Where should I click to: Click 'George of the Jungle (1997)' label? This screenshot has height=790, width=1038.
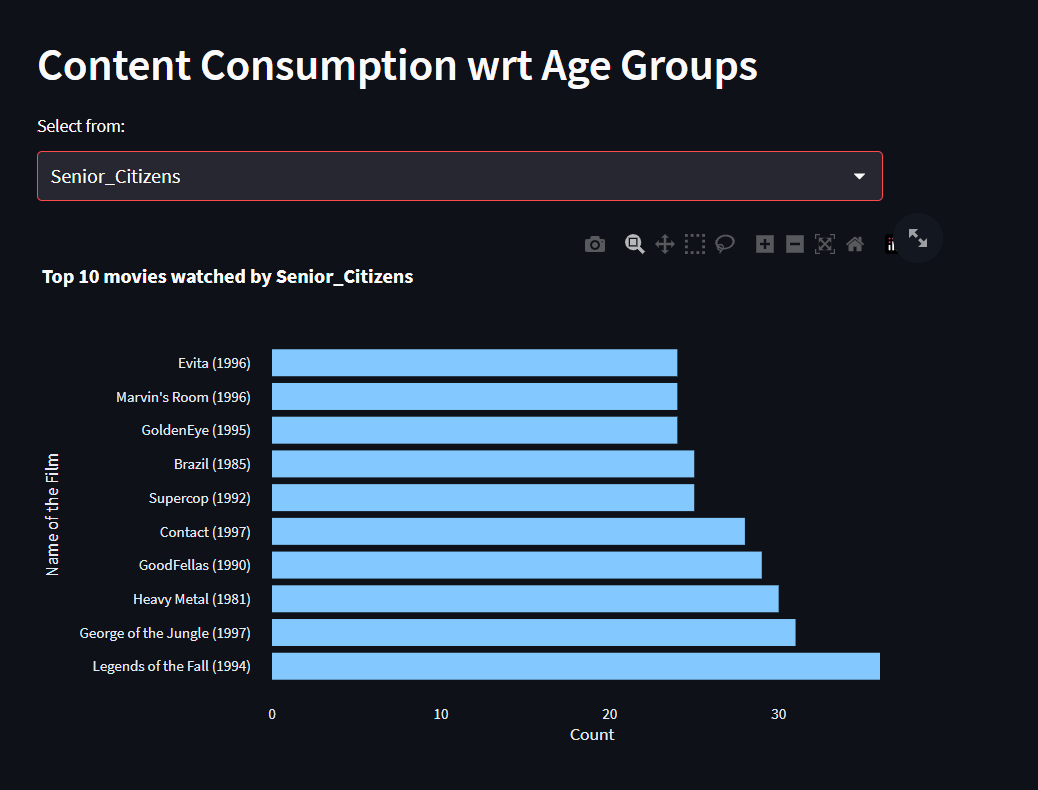(165, 633)
